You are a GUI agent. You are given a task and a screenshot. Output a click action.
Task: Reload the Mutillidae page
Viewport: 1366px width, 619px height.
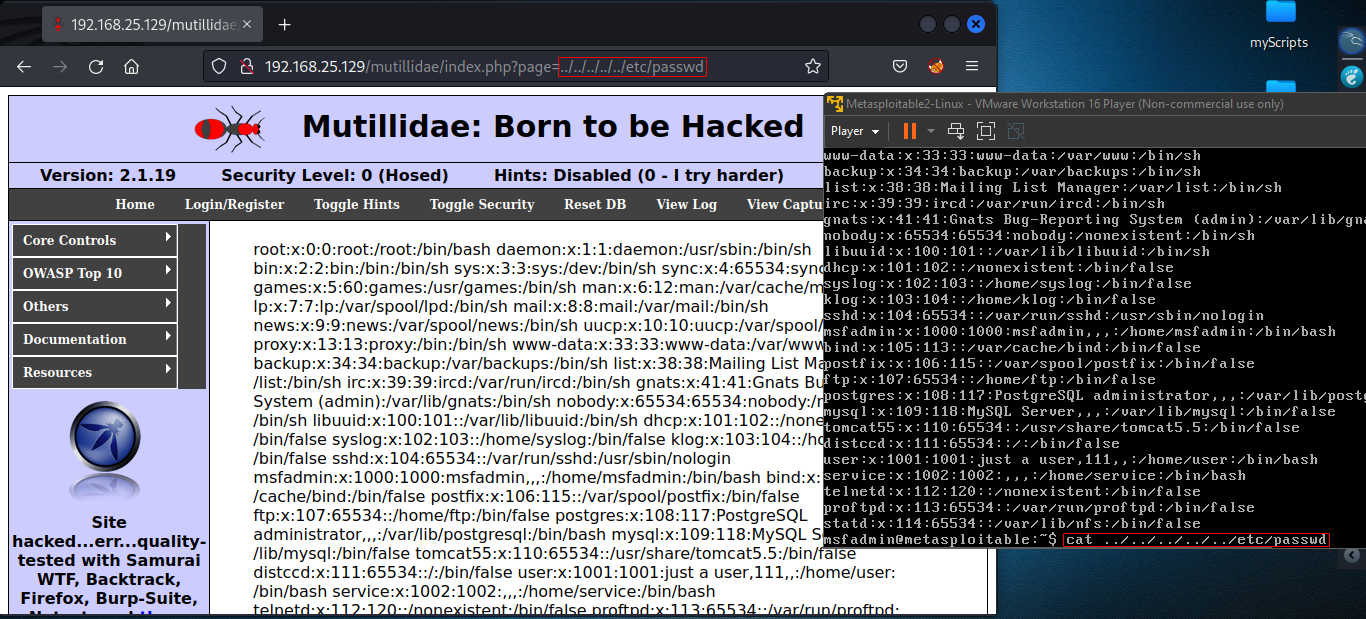pos(96,67)
